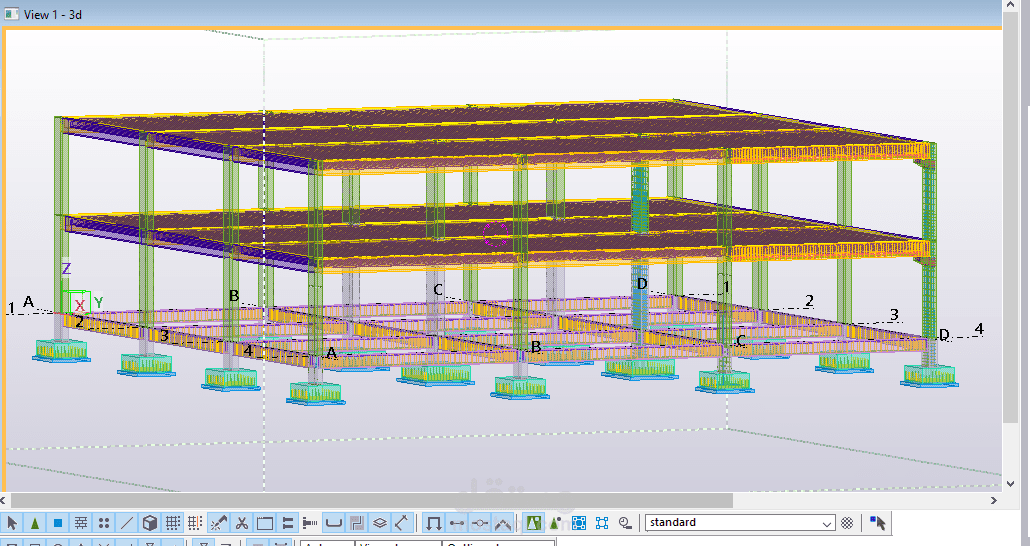
Task: Click the diagonal line Select construction lines switch
Action: 127,523
